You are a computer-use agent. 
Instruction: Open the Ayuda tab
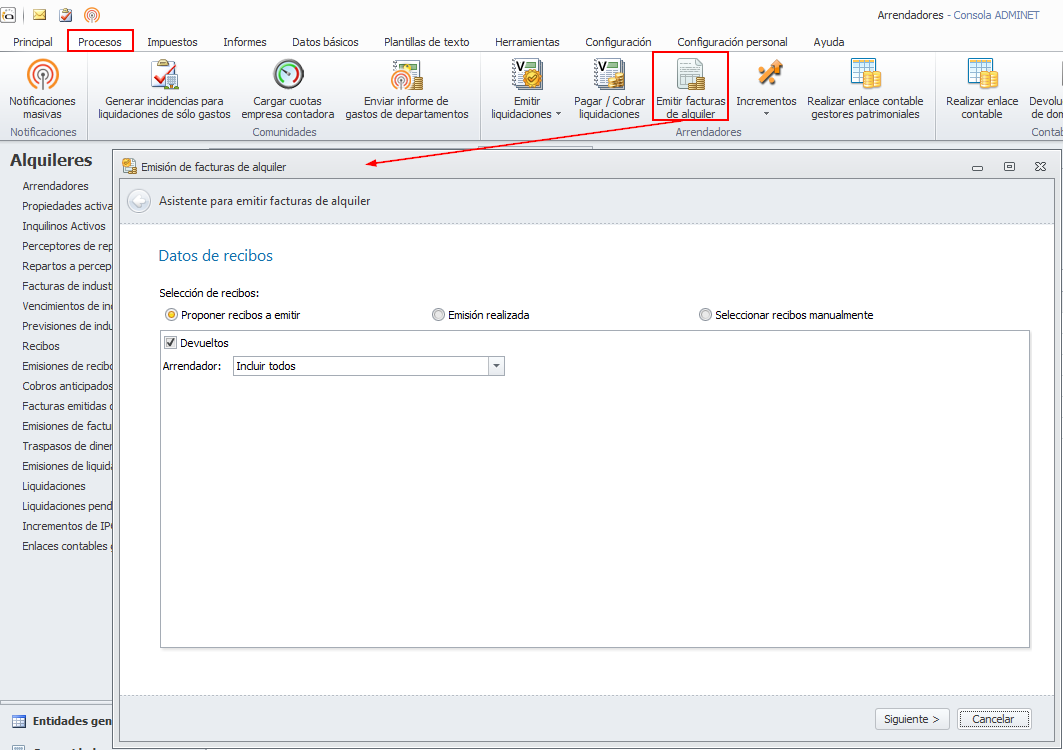(828, 41)
